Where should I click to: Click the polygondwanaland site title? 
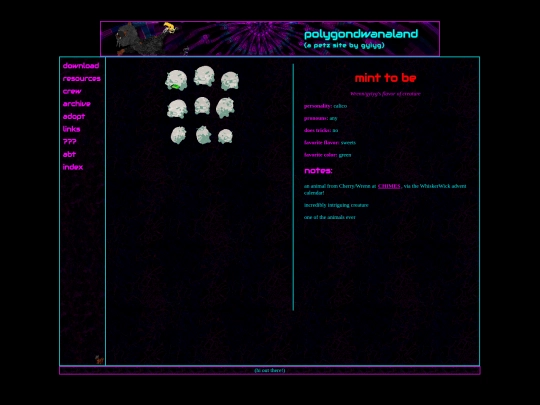tap(361, 34)
